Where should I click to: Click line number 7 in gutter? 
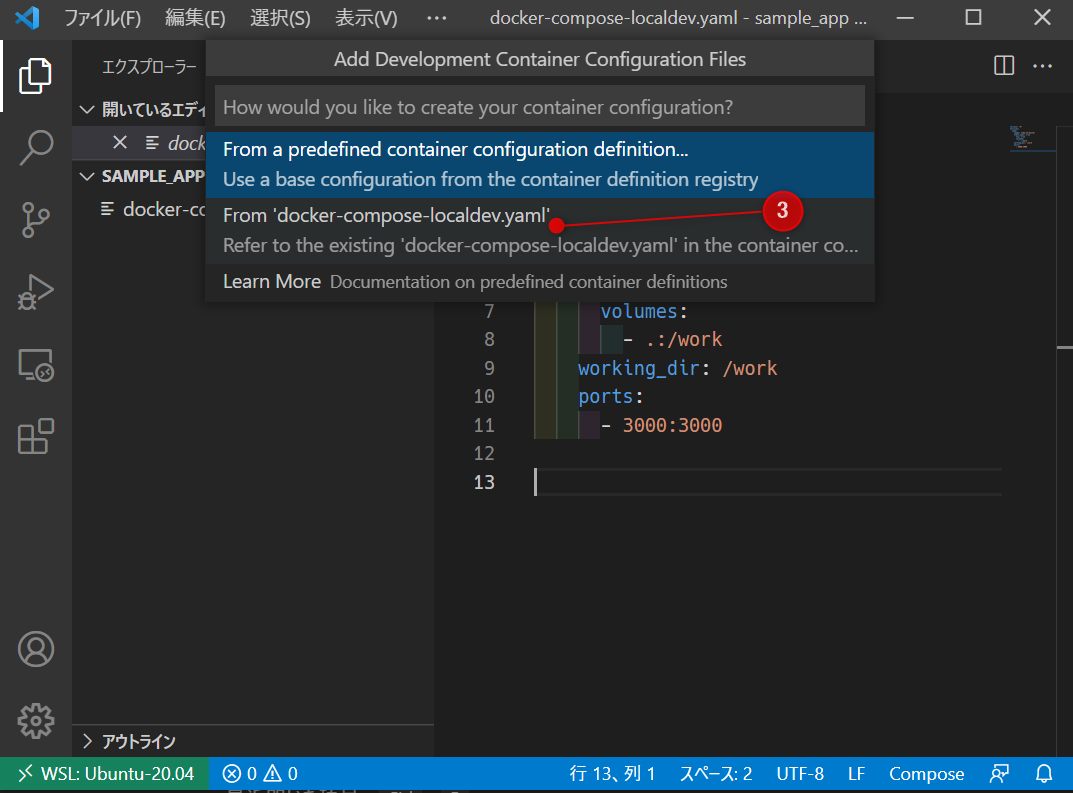(489, 311)
